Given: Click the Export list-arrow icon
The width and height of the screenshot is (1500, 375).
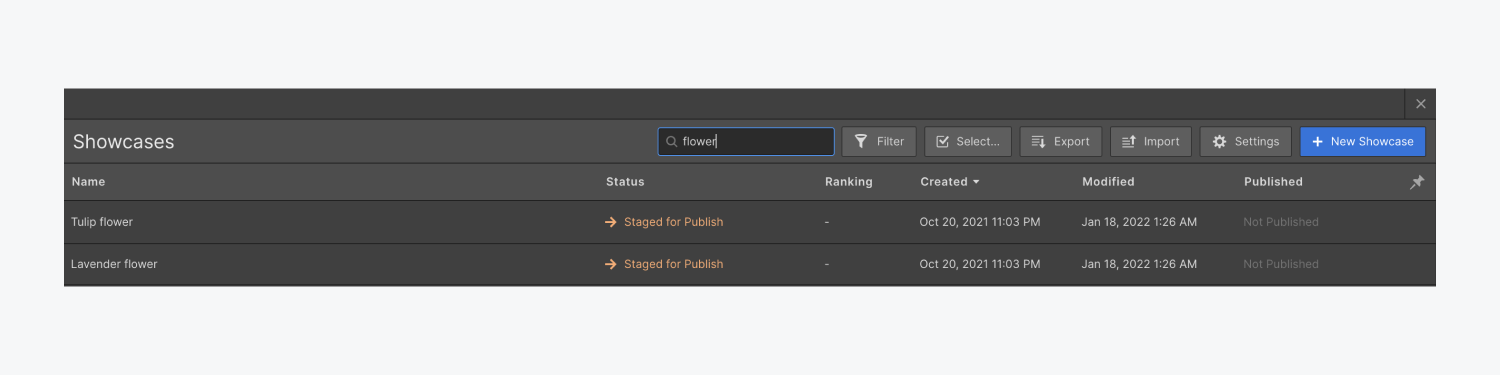Looking at the screenshot, I should (x=1038, y=142).
